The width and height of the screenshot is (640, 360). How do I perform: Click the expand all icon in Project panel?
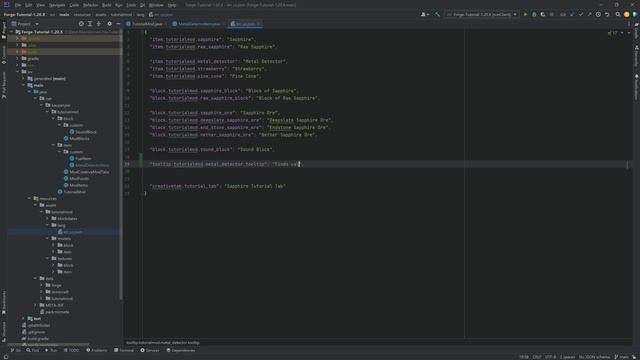[90, 24]
